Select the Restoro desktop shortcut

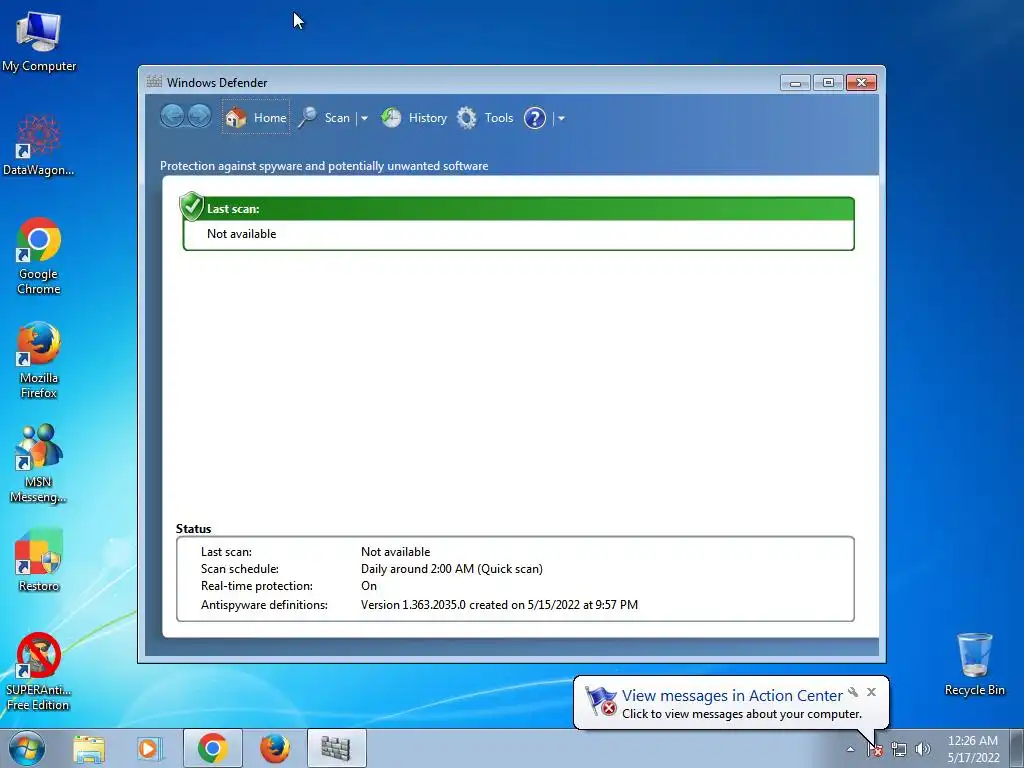[39, 560]
